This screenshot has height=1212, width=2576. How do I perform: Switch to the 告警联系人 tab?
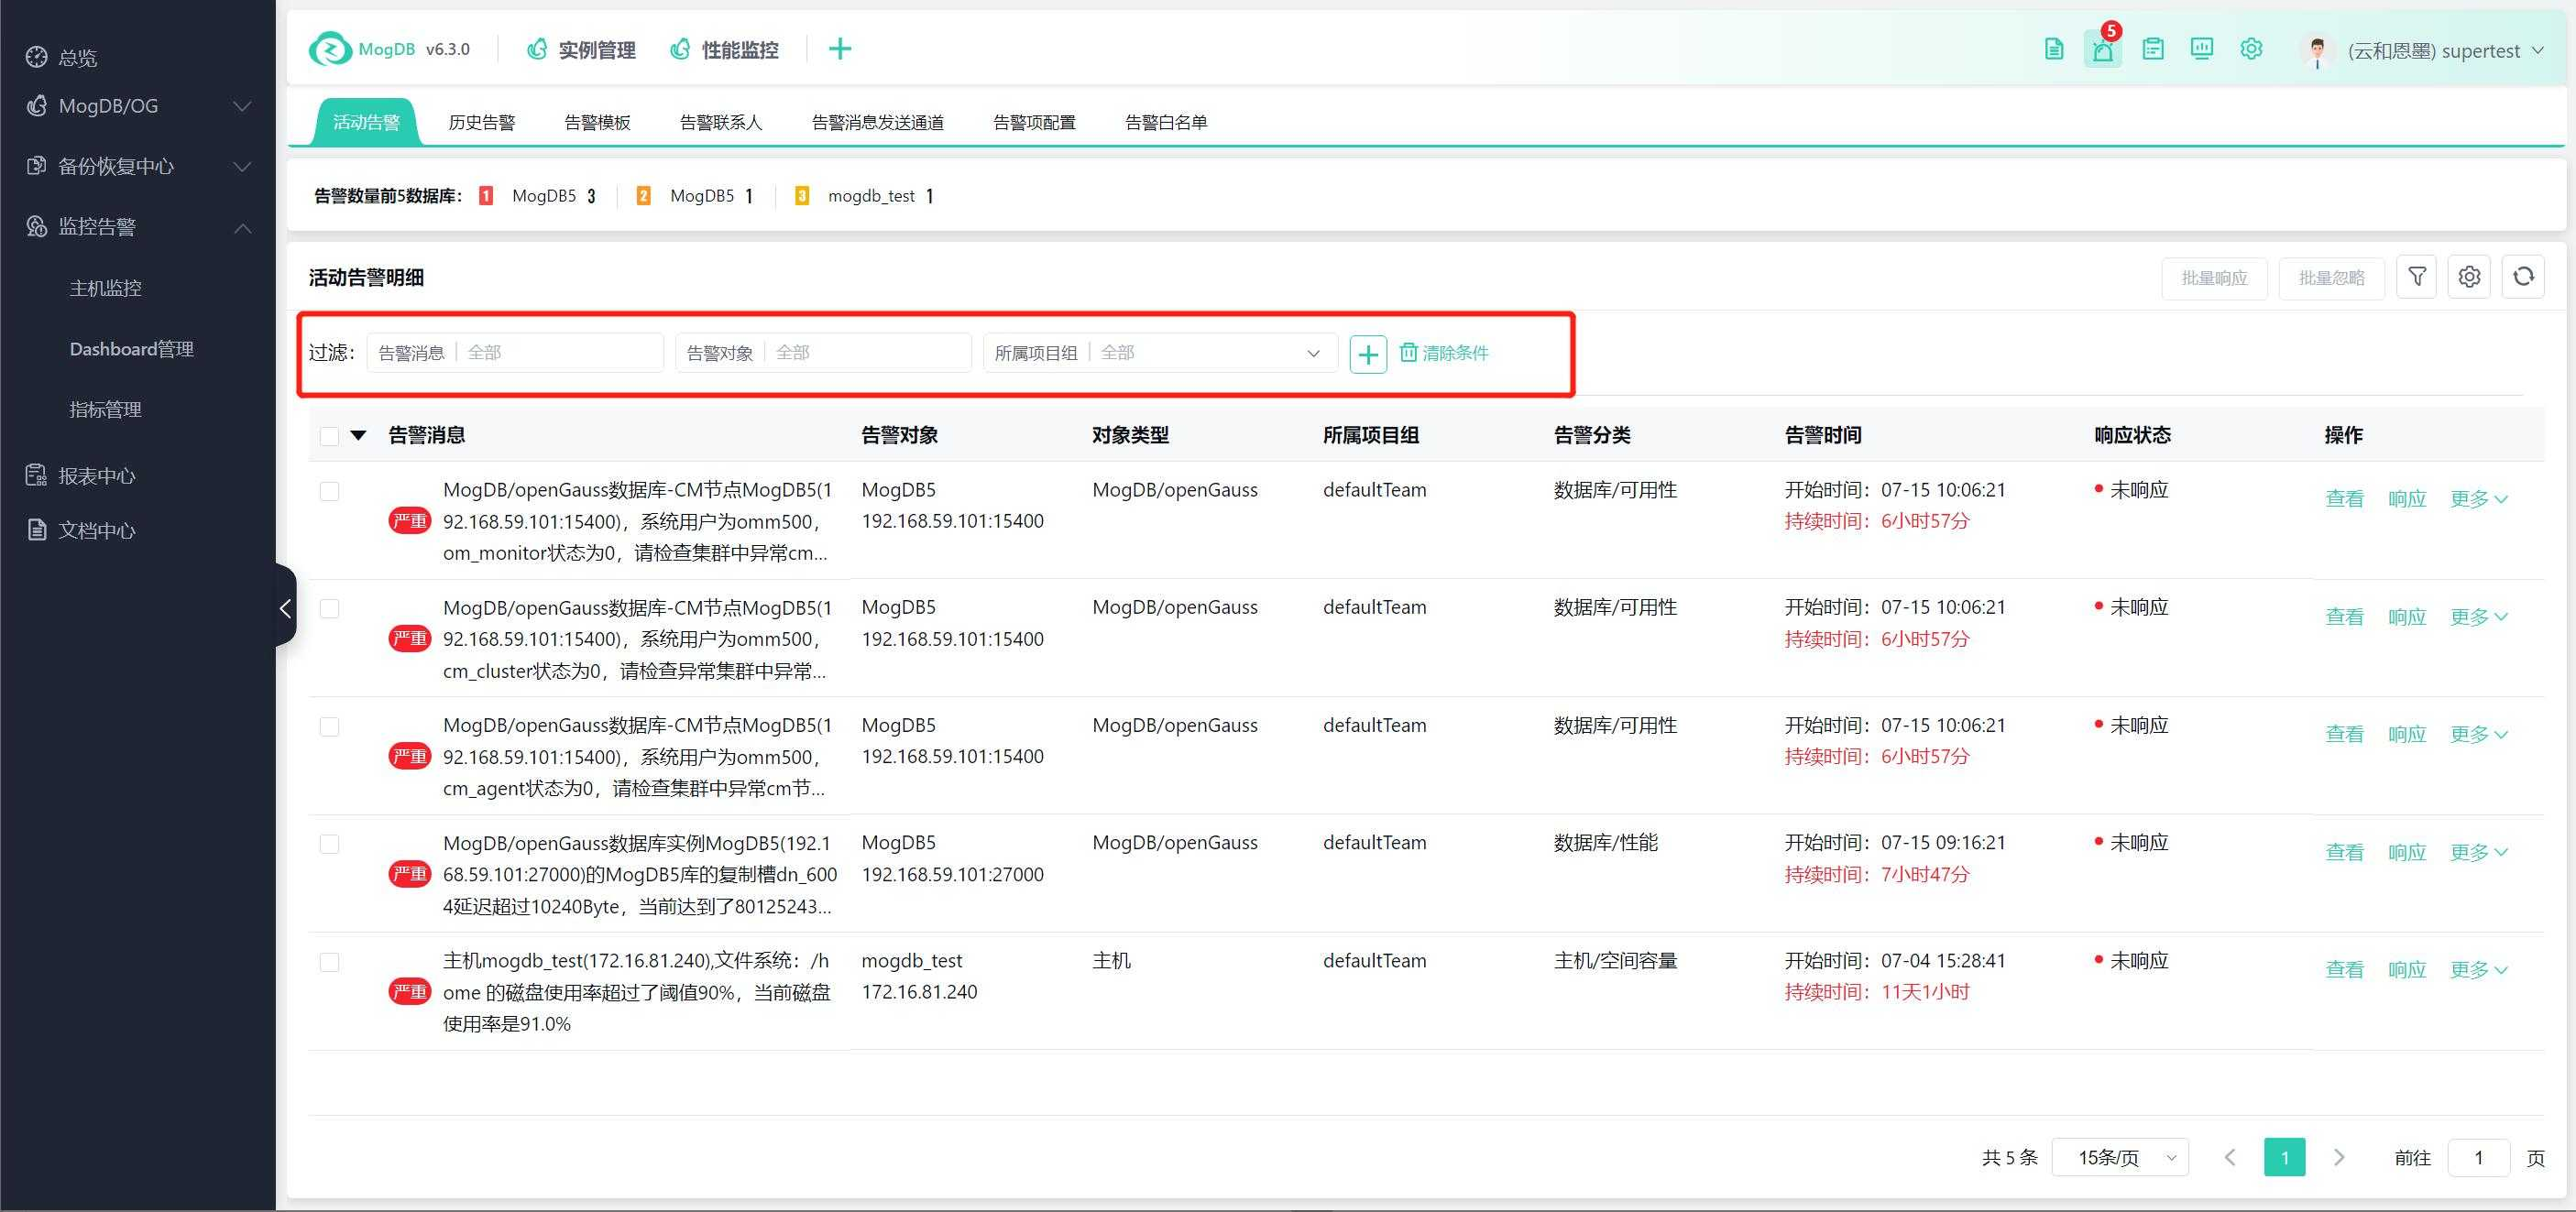click(x=721, y=122)
